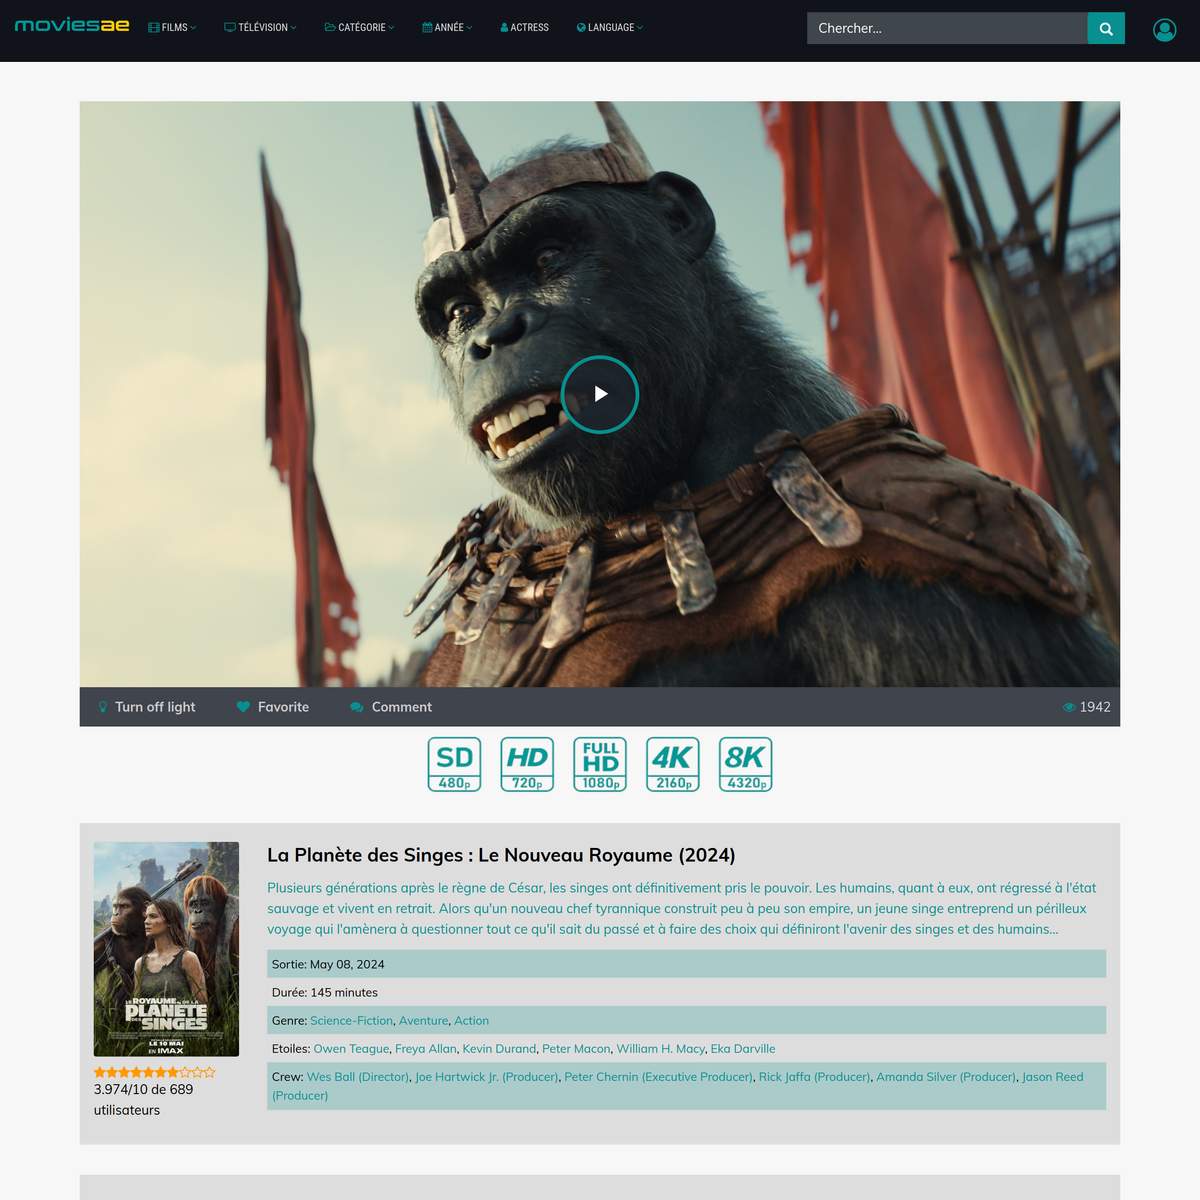Image resolution: width=1200 pixels, height=1200 pixels.
Task: Open the Language dropdown menu
Action: click(x=610, y=28)
